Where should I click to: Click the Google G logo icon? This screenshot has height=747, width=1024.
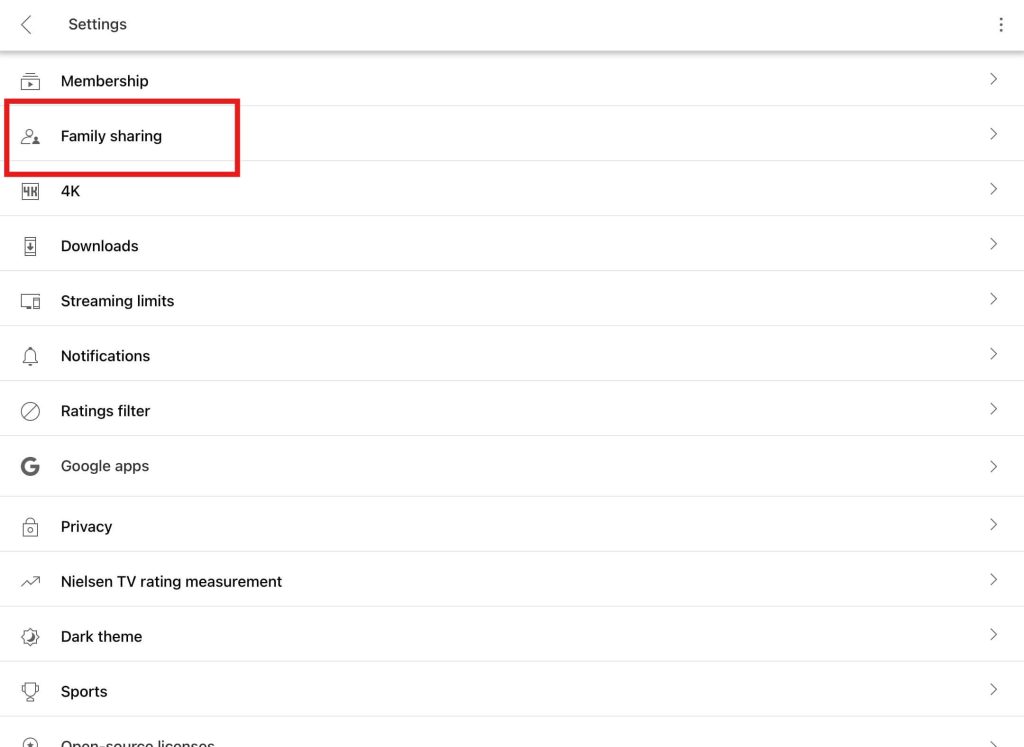30,466
